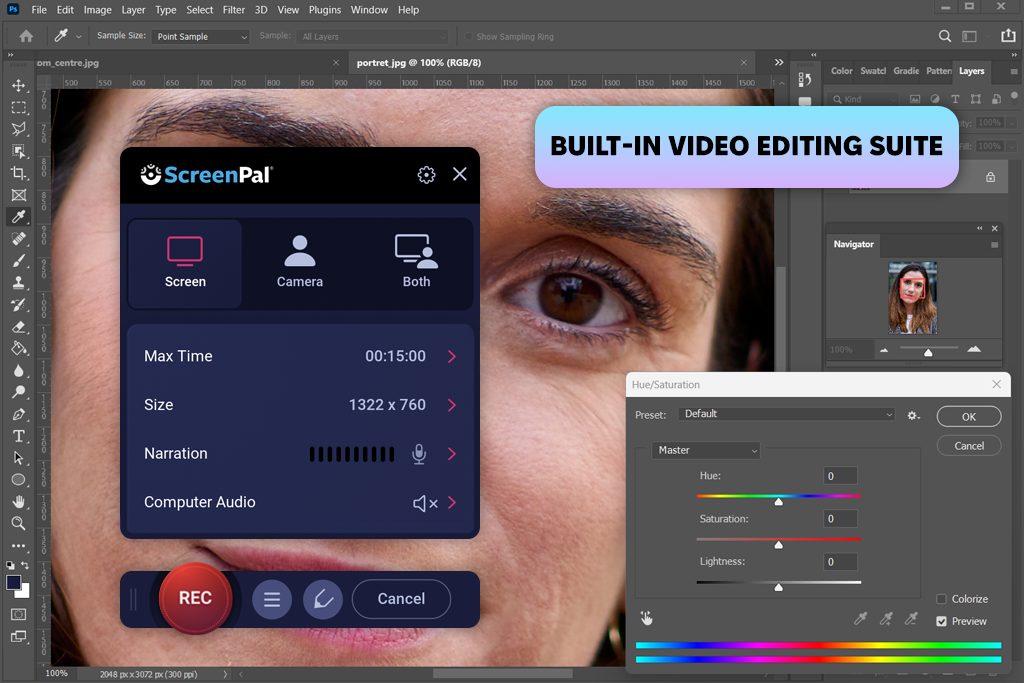The width and height of the screenshot is (1024, 683).
Task: Choose Camera recording mode in ScreenPal
Action: [300, 263]
